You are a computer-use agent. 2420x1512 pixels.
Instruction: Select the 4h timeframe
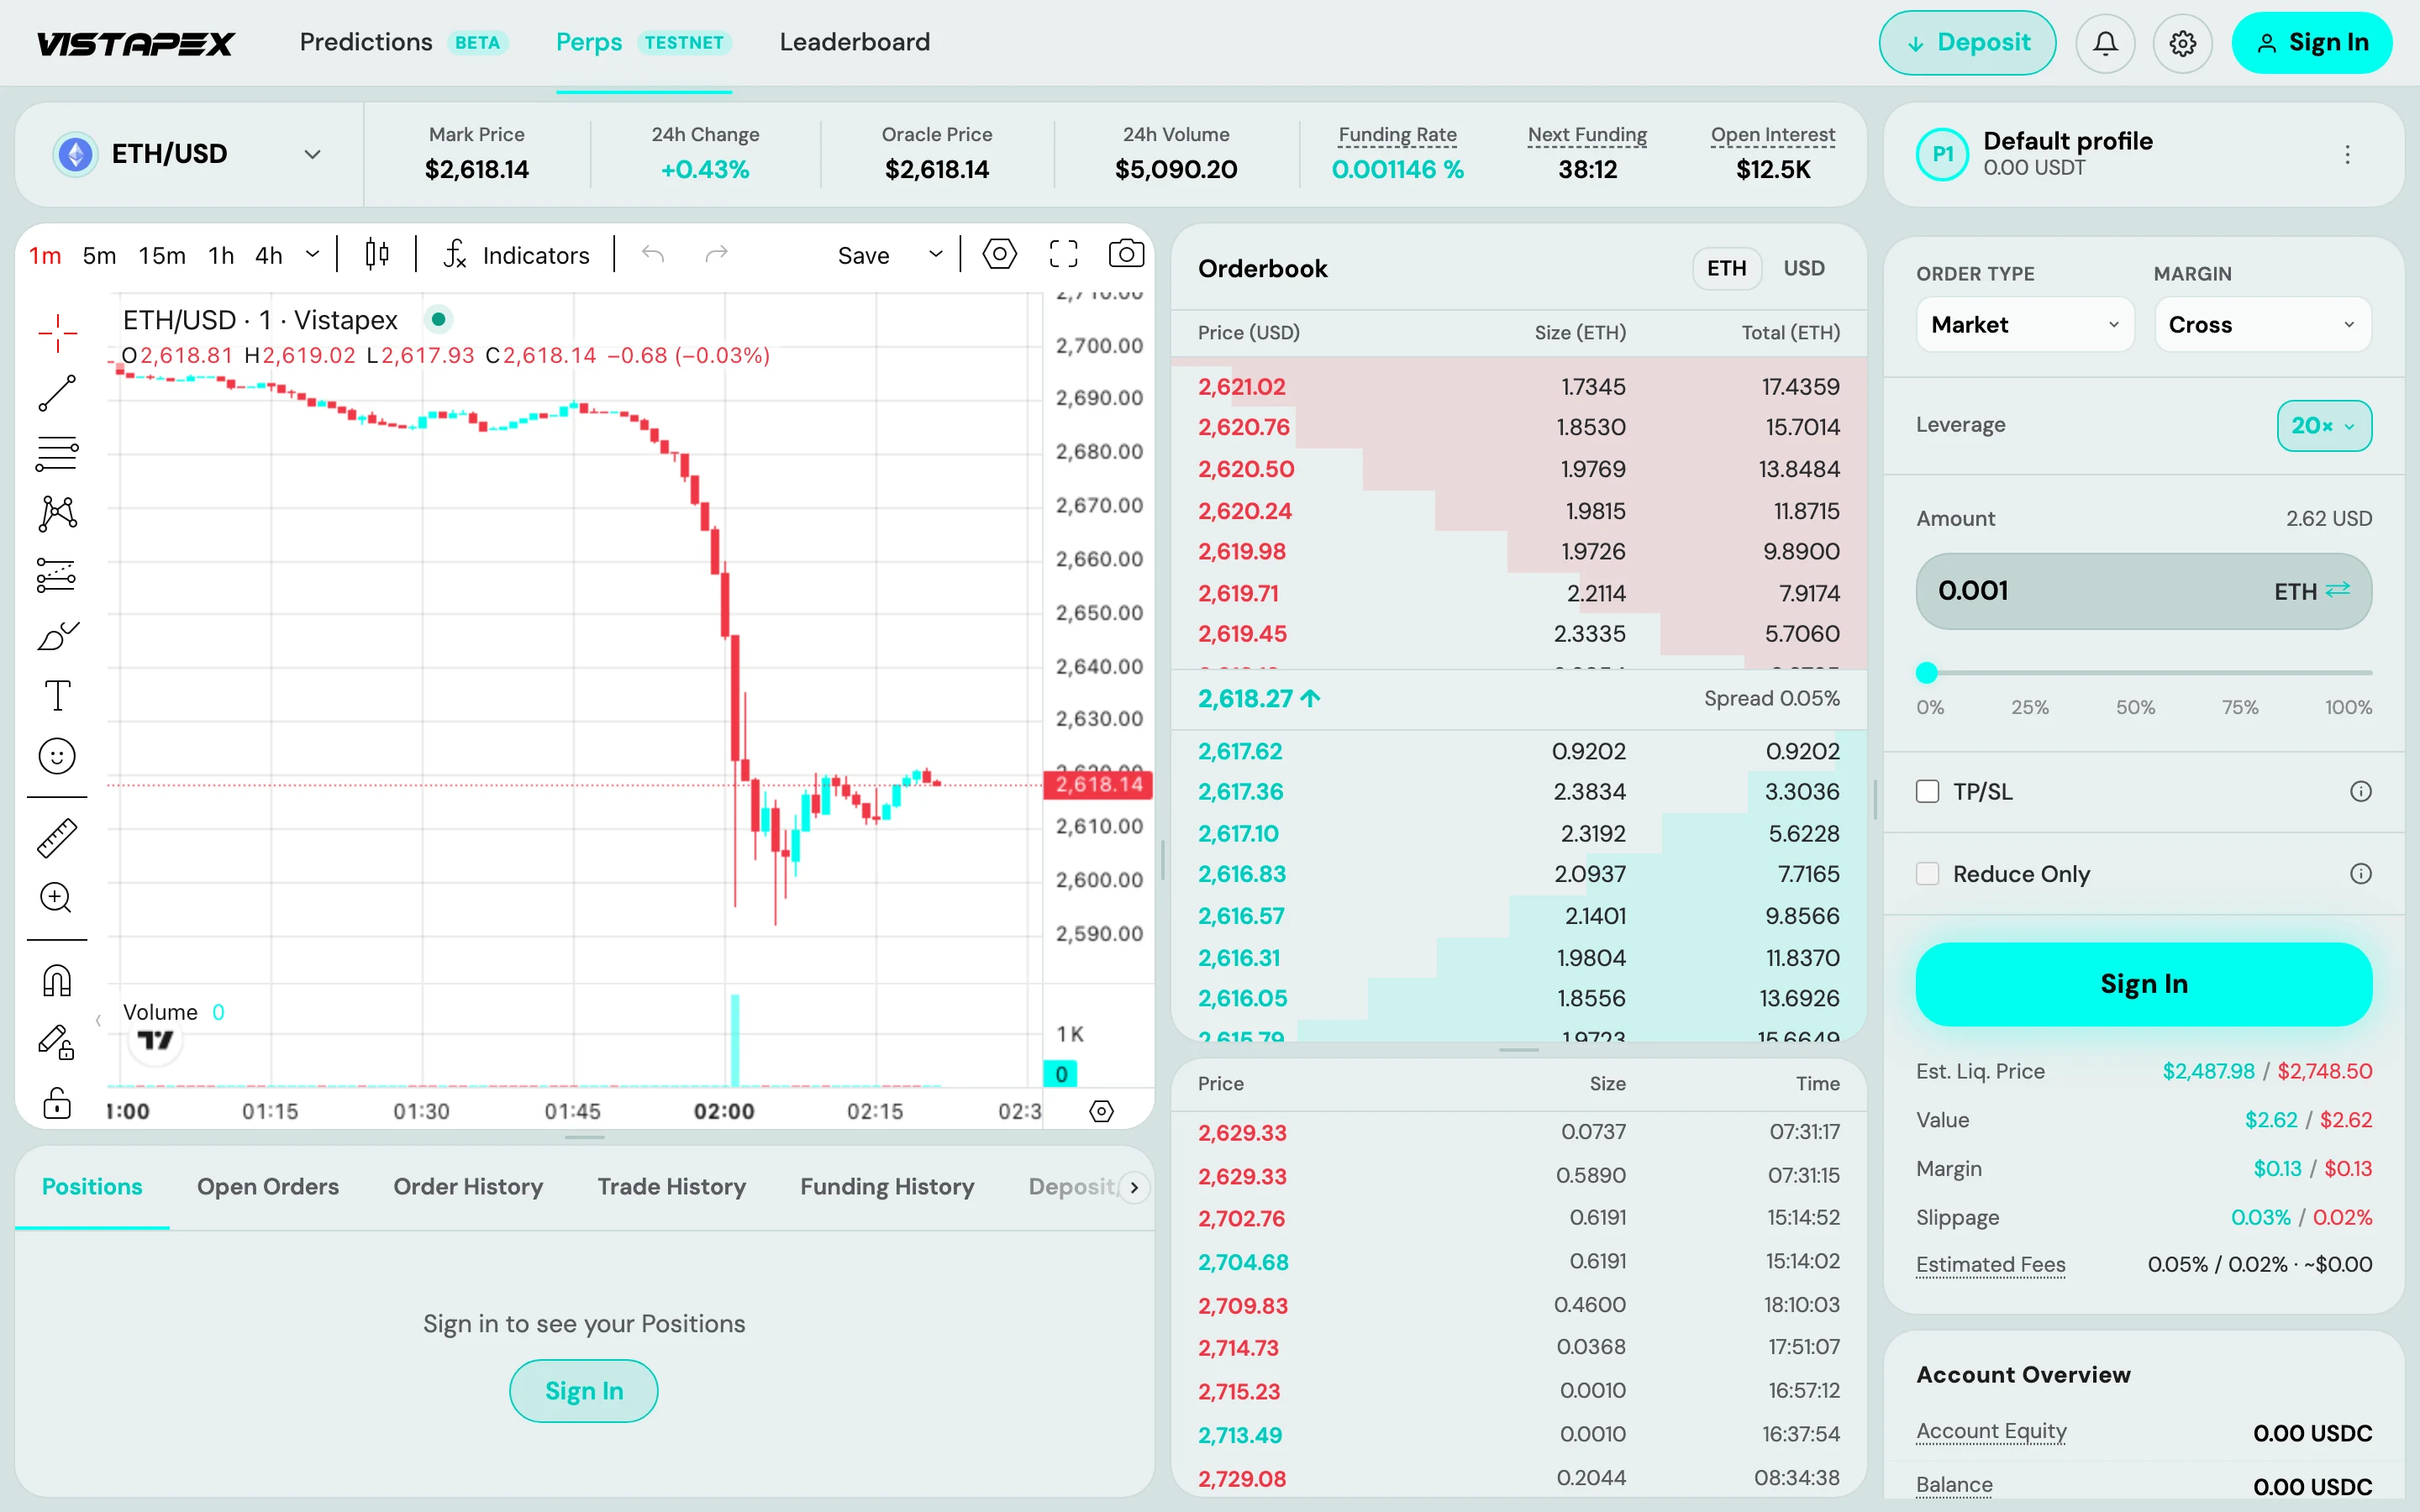point(269,256)
